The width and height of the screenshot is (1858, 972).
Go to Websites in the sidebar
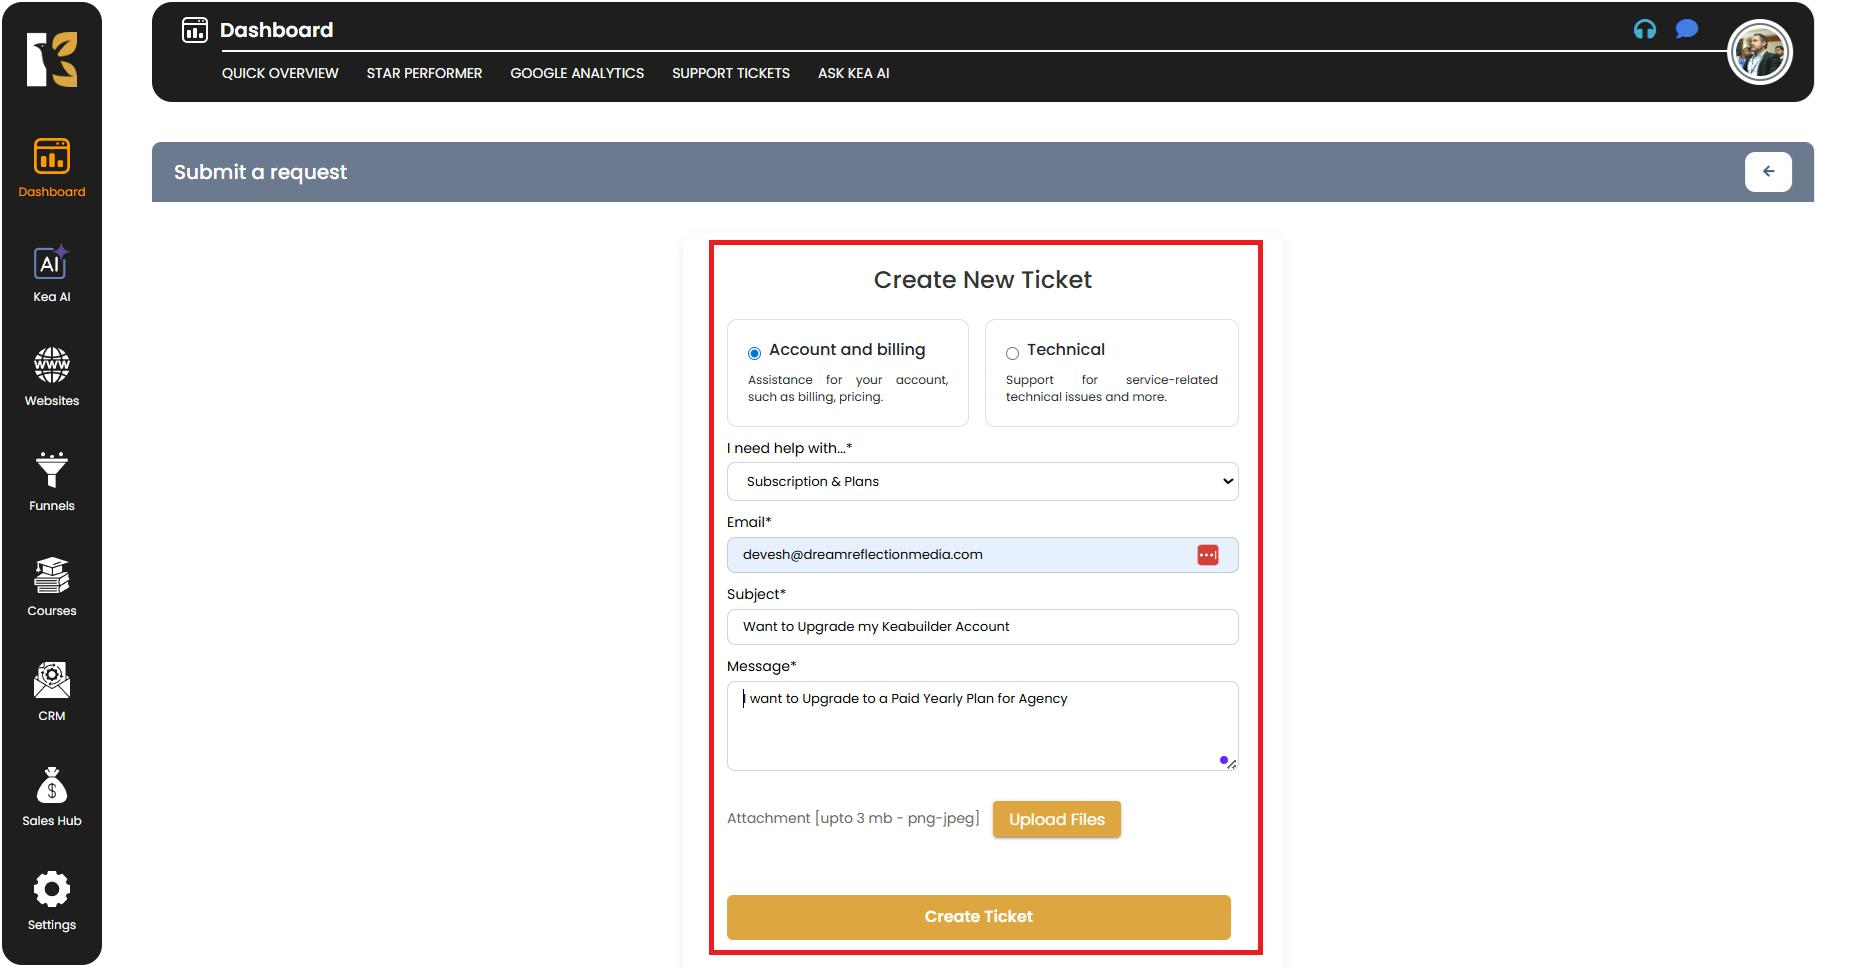[51, 366]
